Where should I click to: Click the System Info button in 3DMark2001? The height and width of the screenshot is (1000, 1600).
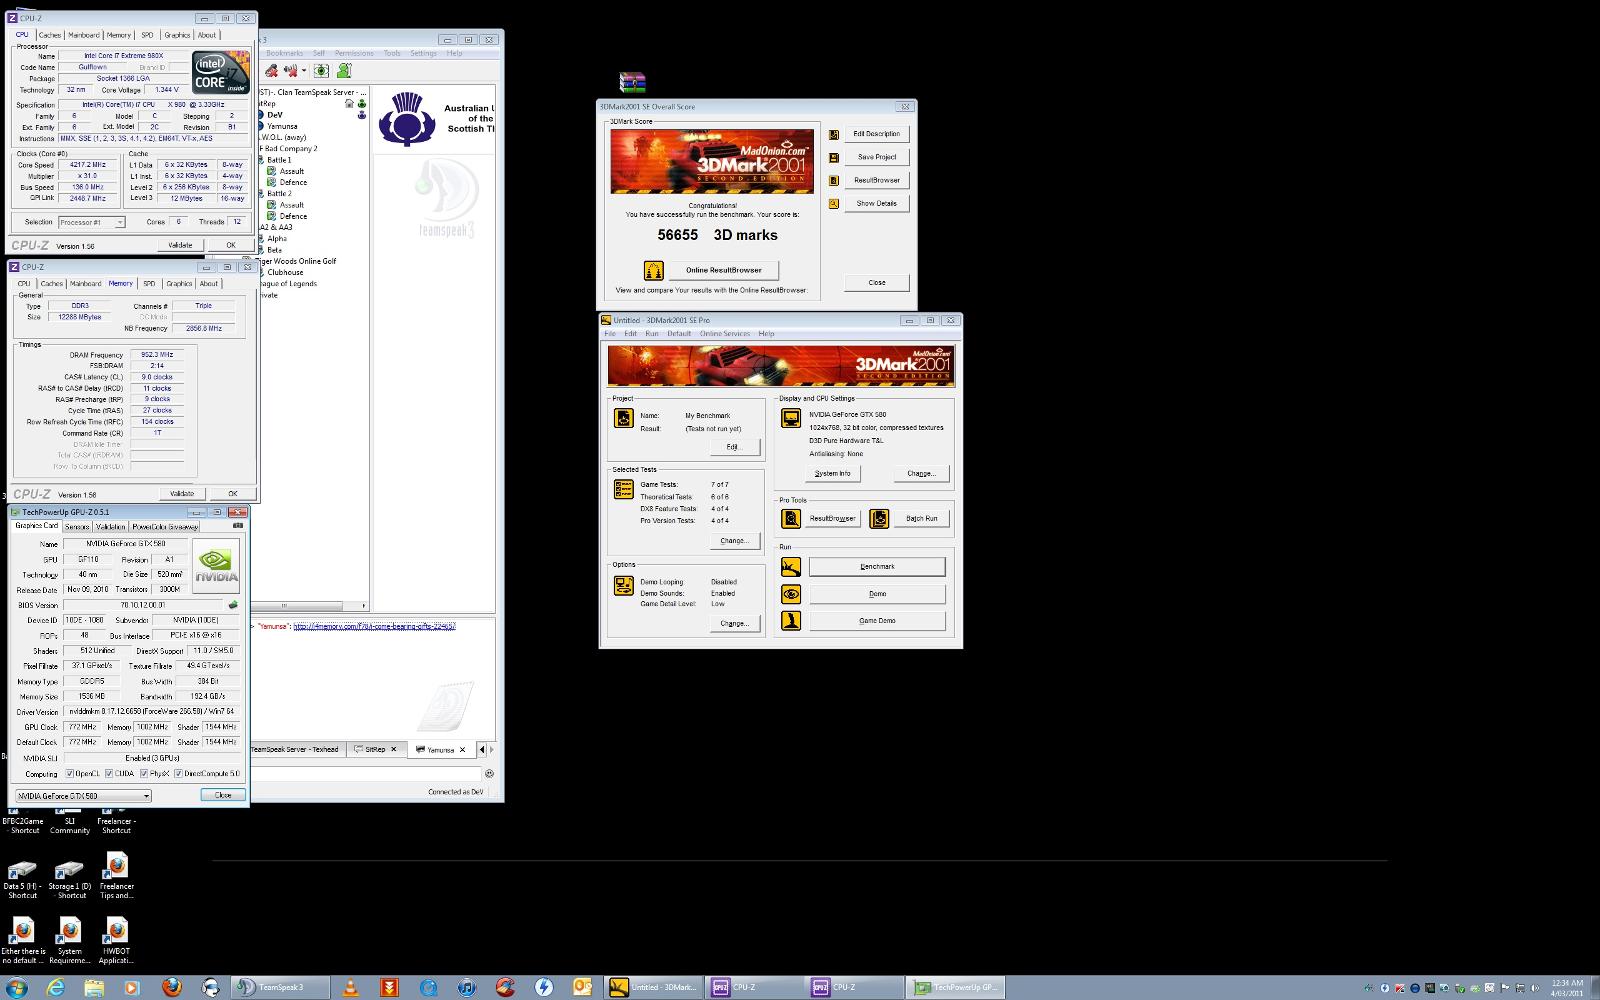[832, 474]
